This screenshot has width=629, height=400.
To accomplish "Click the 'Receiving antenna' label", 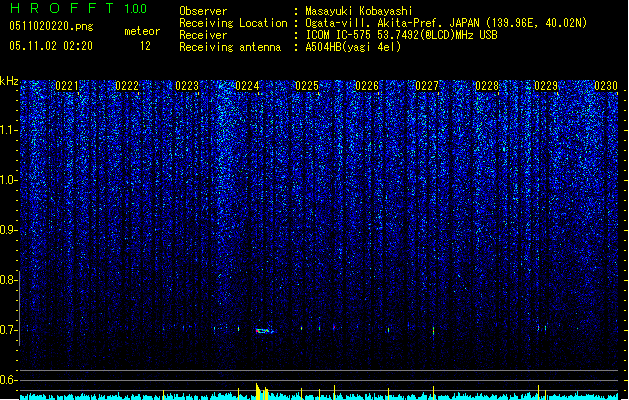I will click(230, 47).
